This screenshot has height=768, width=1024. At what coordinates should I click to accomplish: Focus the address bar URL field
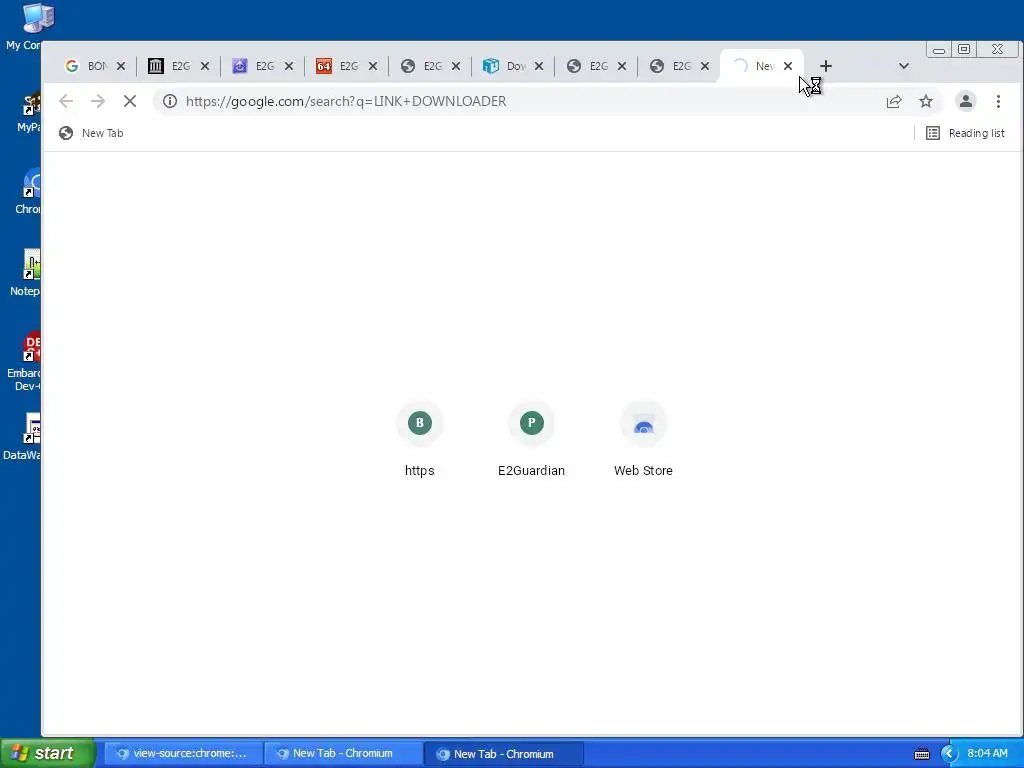point(522,101)
